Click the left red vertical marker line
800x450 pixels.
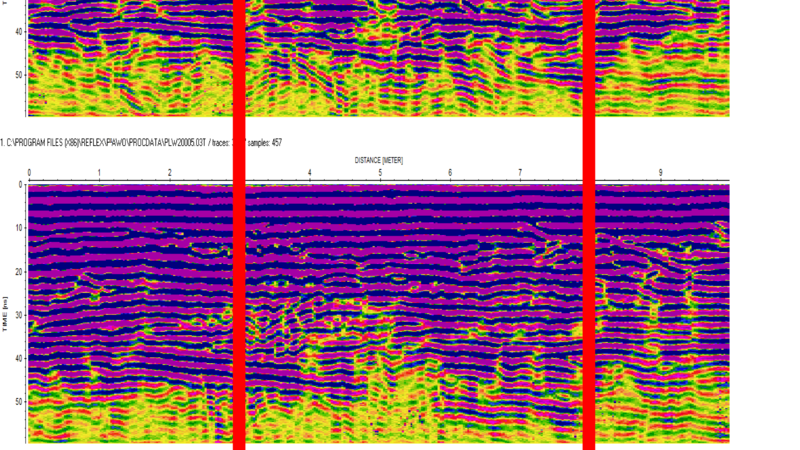click(x=239, y=225)
